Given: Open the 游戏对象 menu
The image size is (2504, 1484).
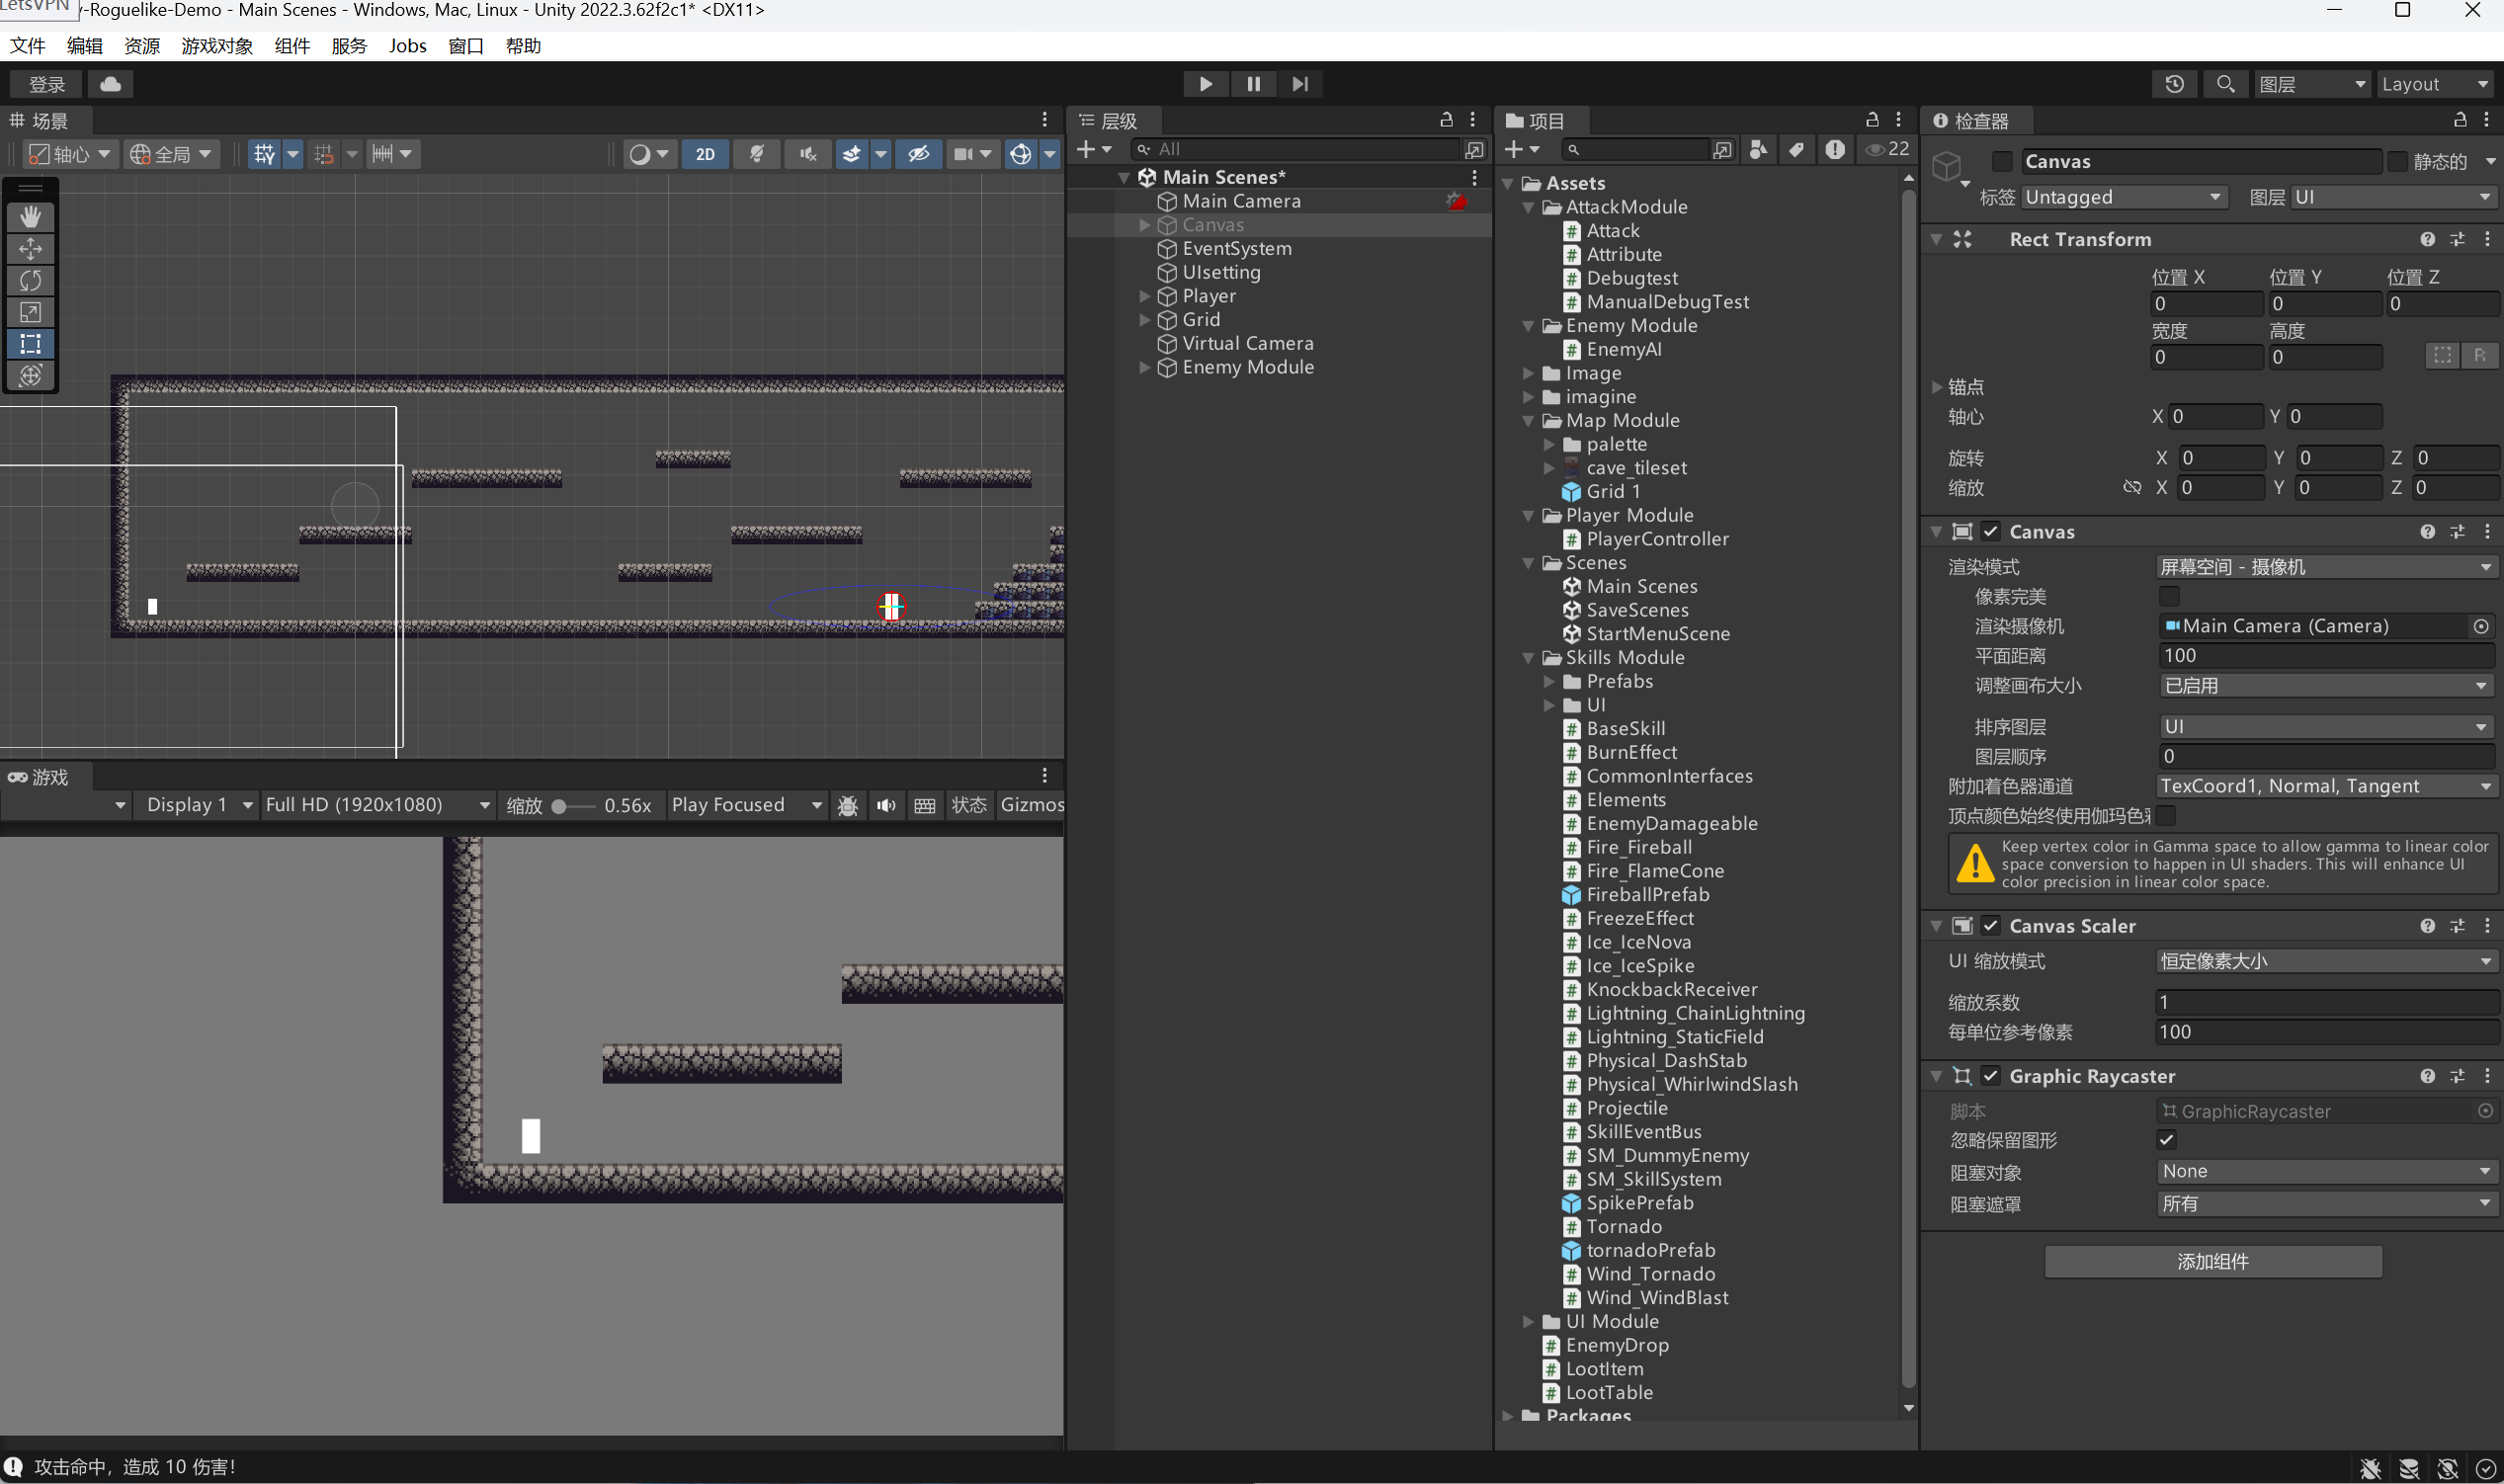Looking at the screenshot, I should [x=217, y=46].
